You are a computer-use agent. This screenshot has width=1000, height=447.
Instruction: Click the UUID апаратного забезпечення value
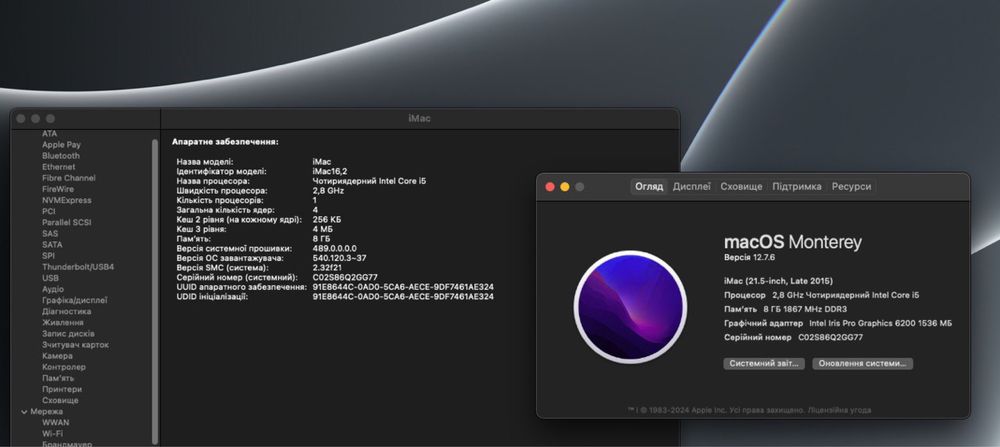pos(403,287)
